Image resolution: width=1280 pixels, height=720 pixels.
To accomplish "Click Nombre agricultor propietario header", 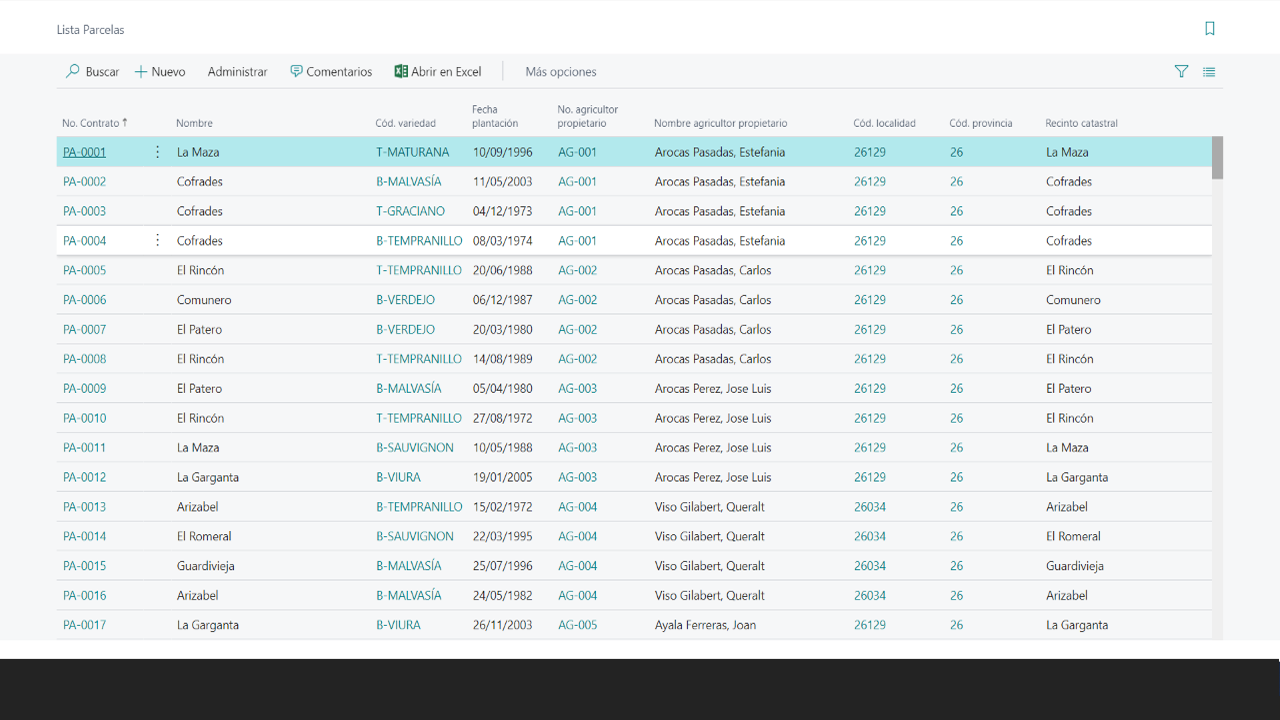I will coord(720,123).
